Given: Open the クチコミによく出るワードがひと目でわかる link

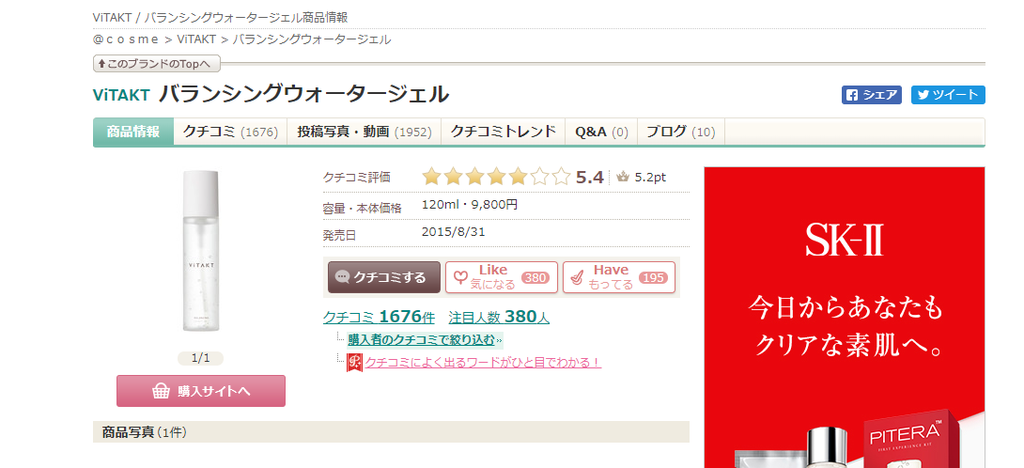Looking at the screenshot, I should [483, 362].
